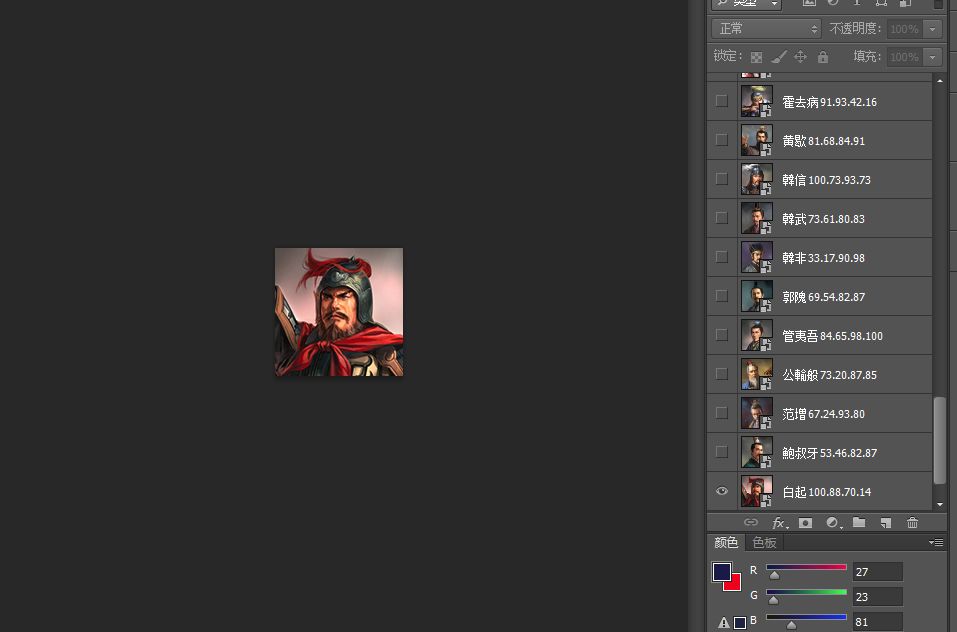Select layer name 白起 100.88.70.14

(826, 492)
